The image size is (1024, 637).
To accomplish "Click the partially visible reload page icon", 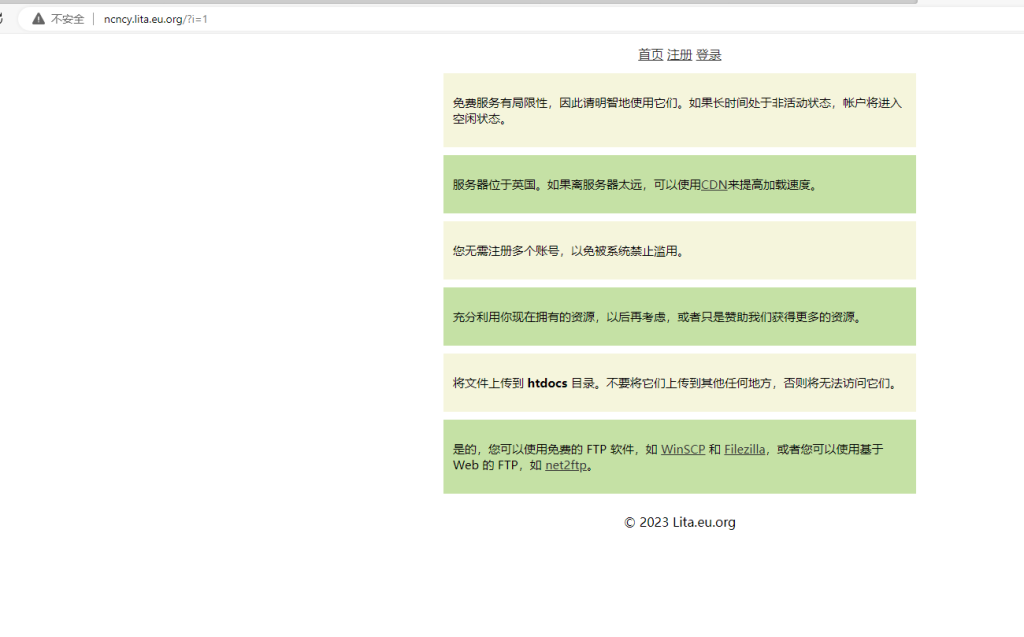I will point(2,19).
